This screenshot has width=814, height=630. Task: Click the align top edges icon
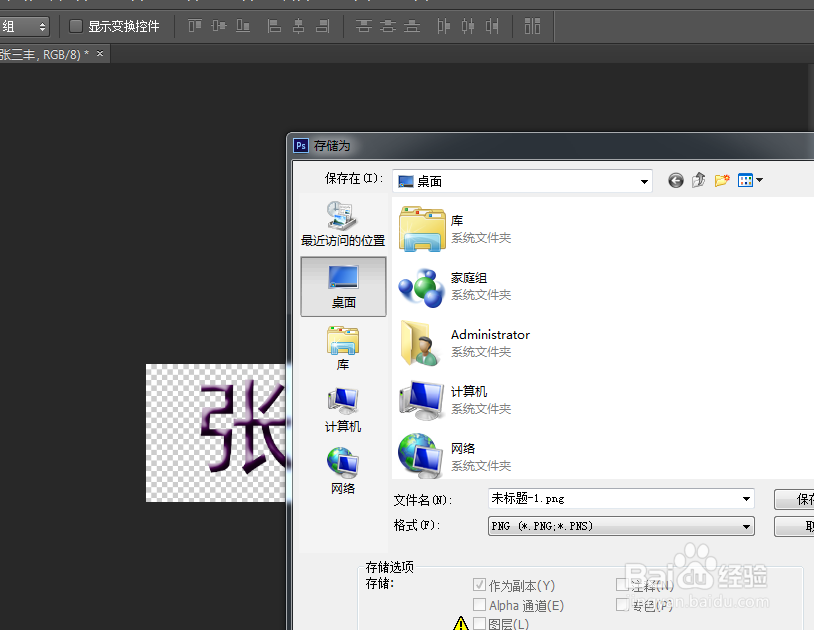195,26
